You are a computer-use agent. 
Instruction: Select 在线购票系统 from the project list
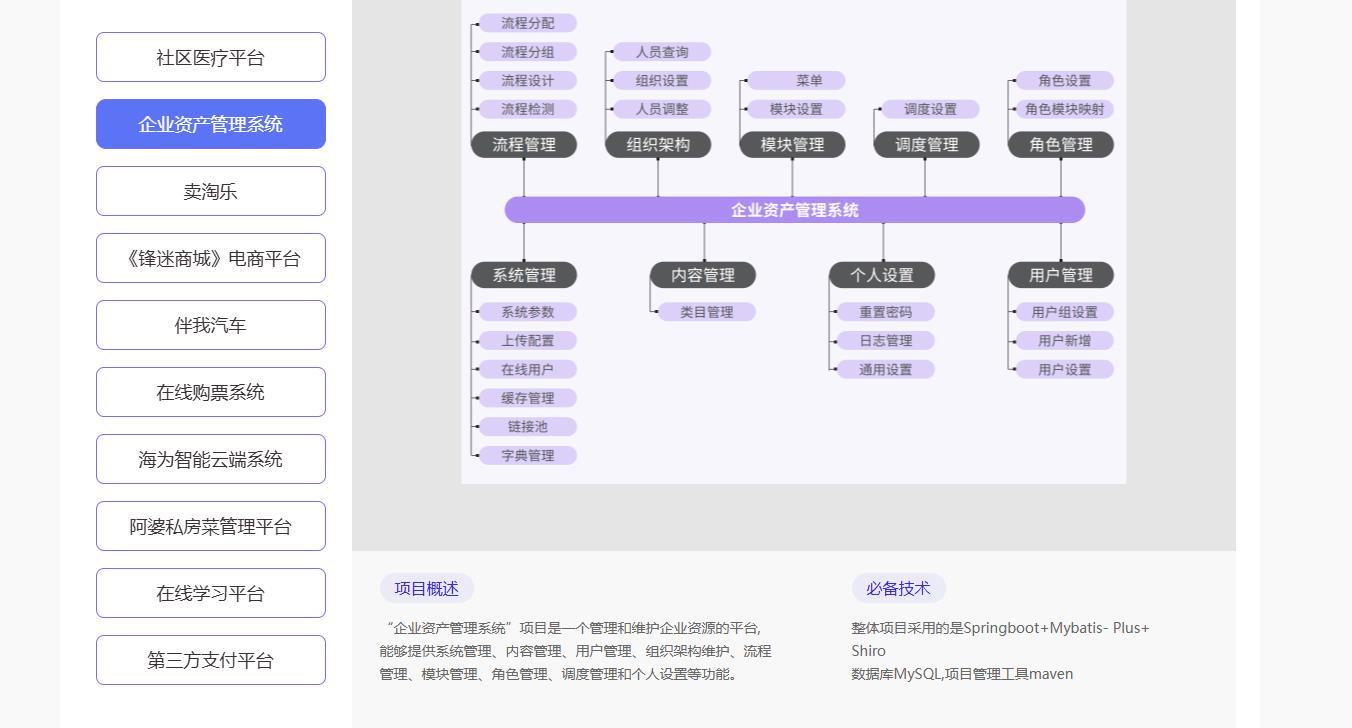[x=210, y=392]
